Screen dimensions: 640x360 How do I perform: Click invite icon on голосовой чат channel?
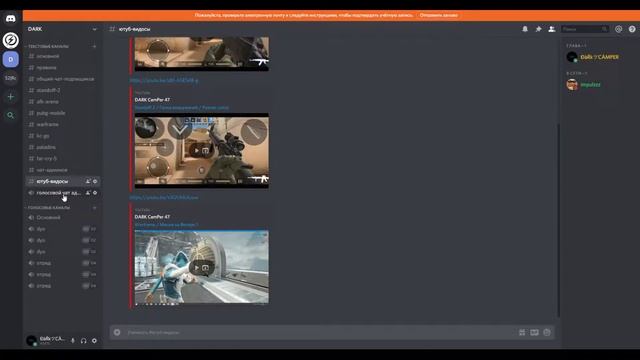click(x=88, y=193)
